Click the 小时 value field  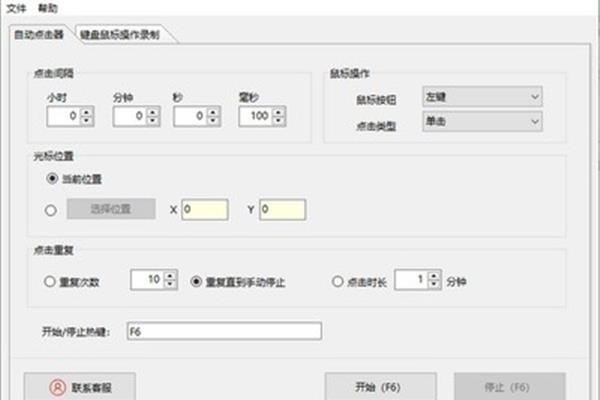point(64,116)
